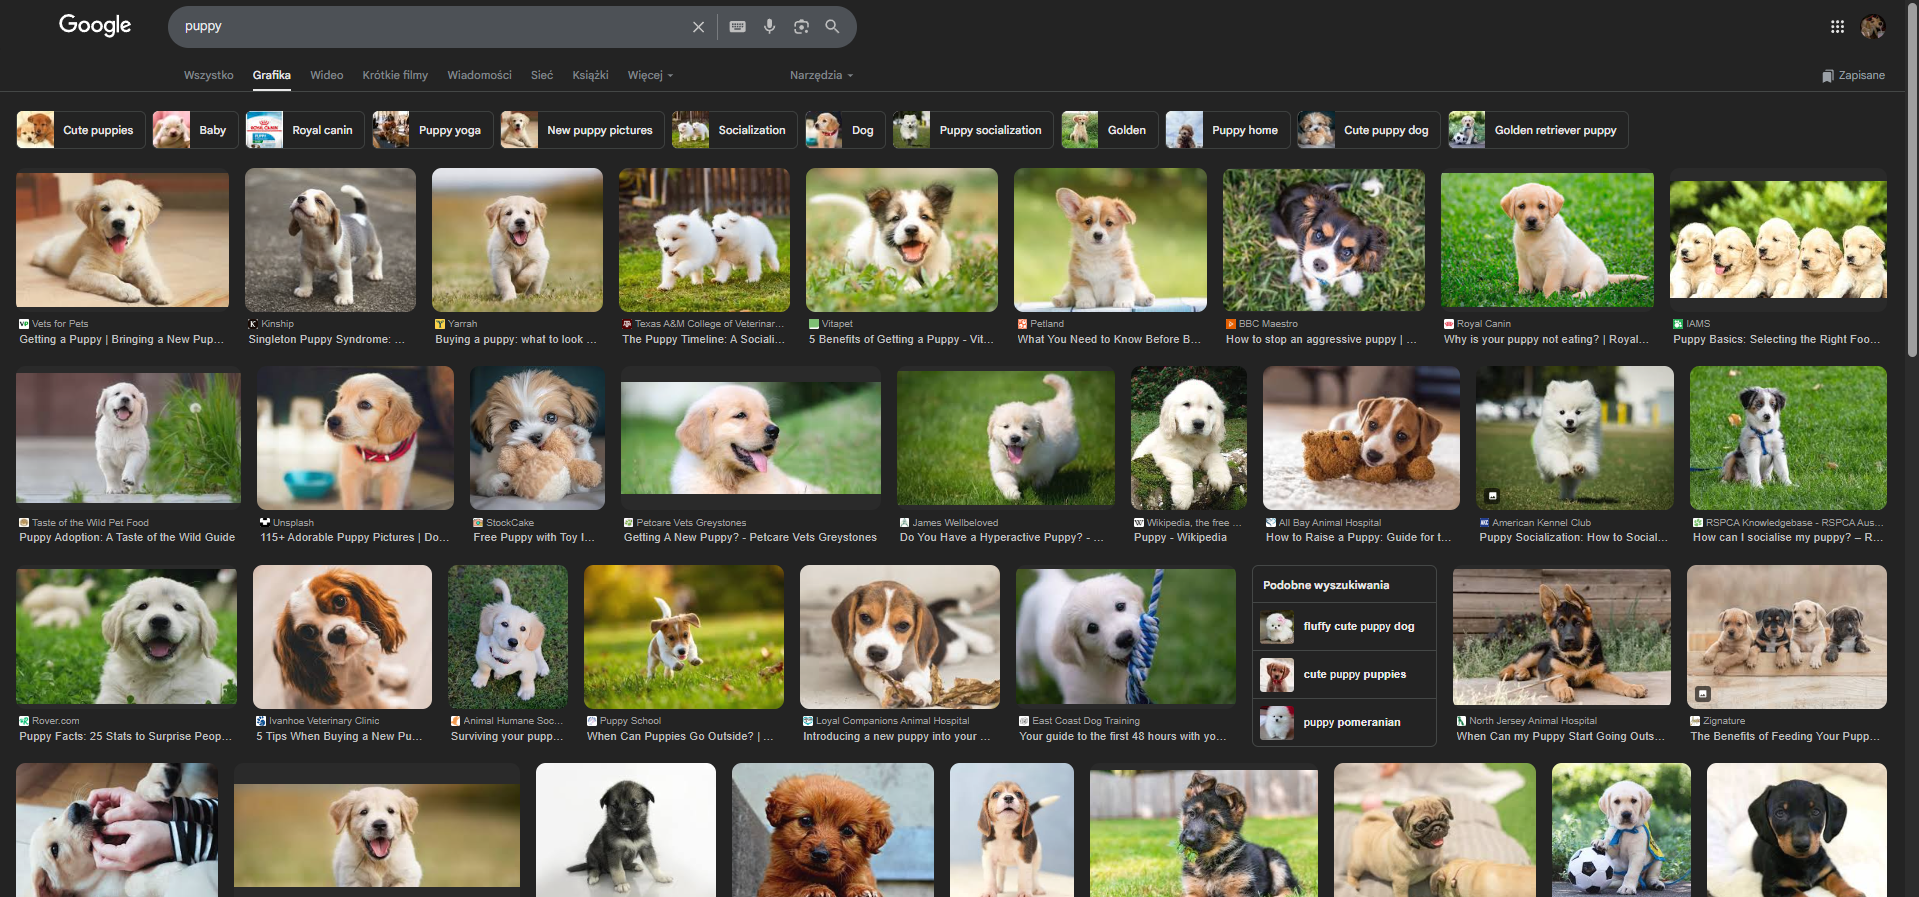1919x897 pixels.
Task: Select the Golden retriever puppy chip
Action: [1538, 130]
